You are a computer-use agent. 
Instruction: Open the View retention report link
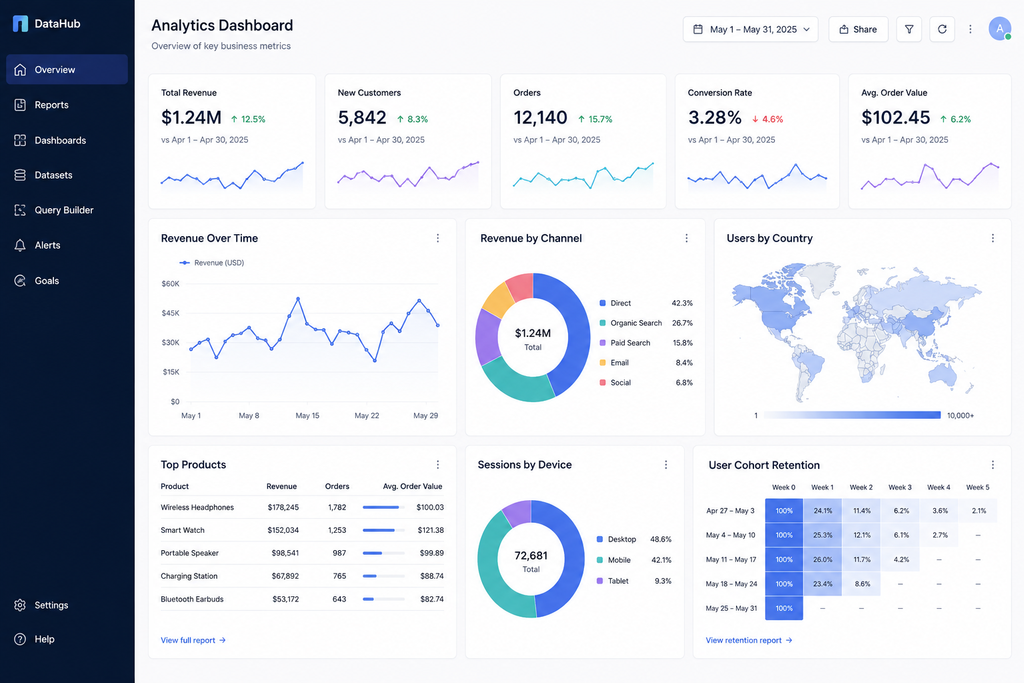(x=749, y=641)
